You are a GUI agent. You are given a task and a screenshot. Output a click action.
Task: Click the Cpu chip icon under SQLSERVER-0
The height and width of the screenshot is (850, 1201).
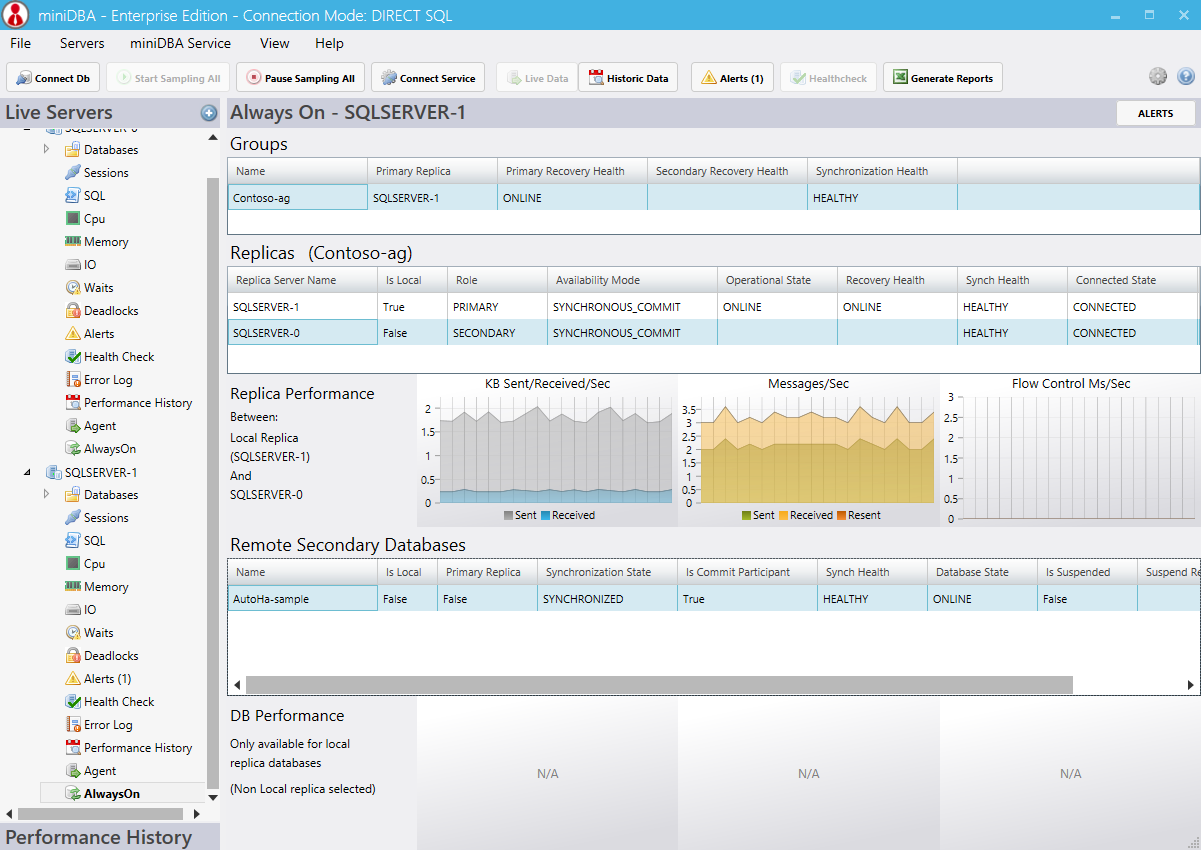73,219
